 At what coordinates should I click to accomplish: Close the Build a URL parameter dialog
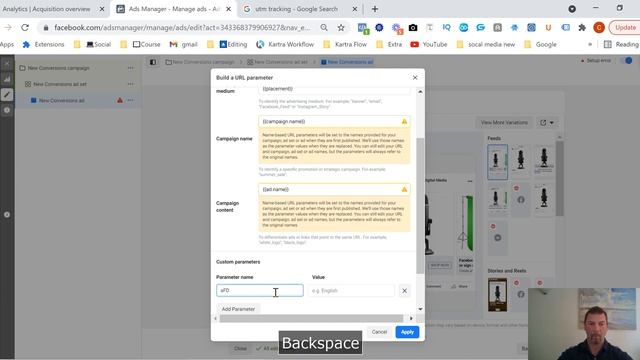click(x=415, y=78)
